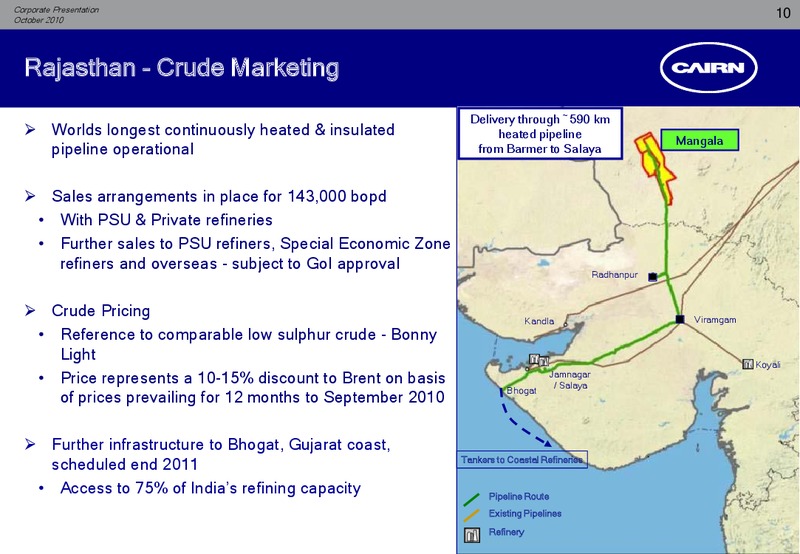
Task: Click slide title Rajasthan - Crude Marketing
Action: tap(182, 68)
